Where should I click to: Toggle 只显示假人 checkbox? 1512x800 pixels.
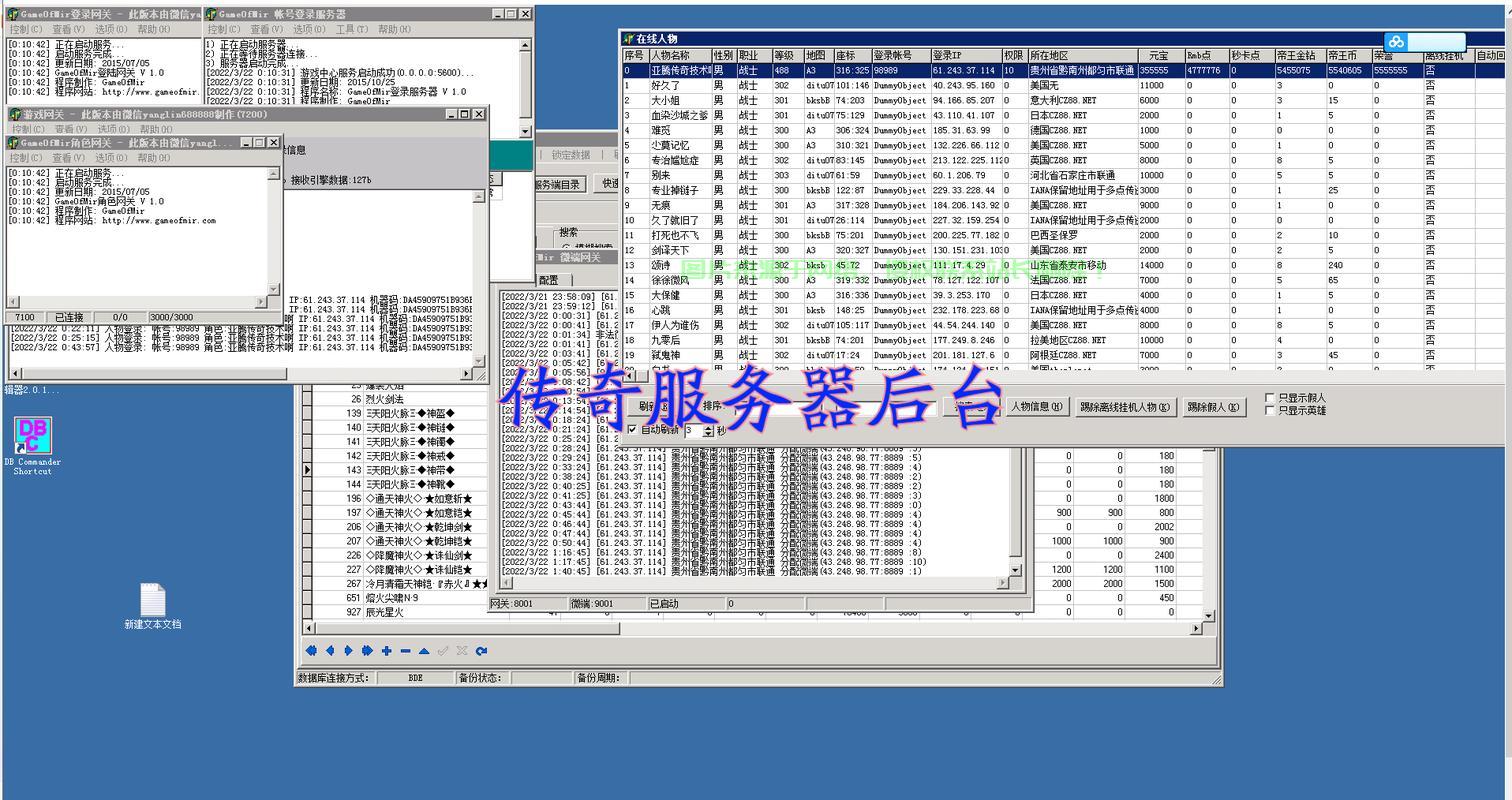point(1270,398)
